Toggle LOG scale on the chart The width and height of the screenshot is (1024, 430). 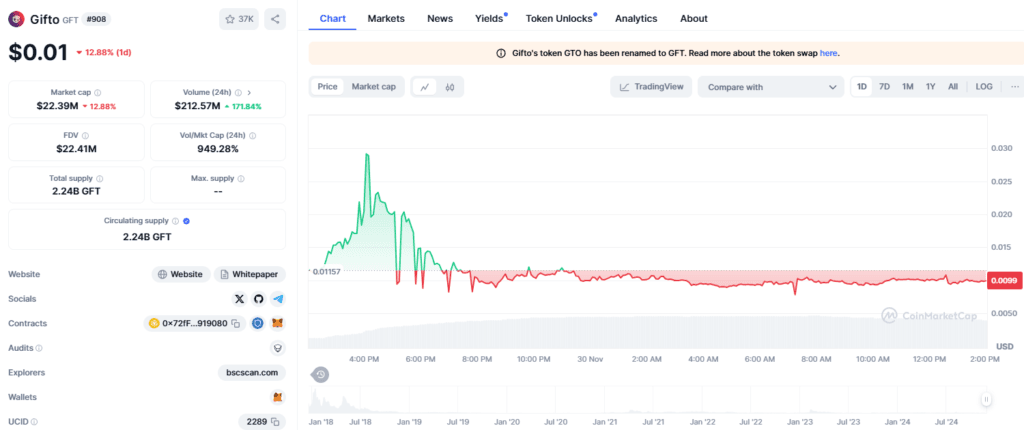(x=984, y=86)
